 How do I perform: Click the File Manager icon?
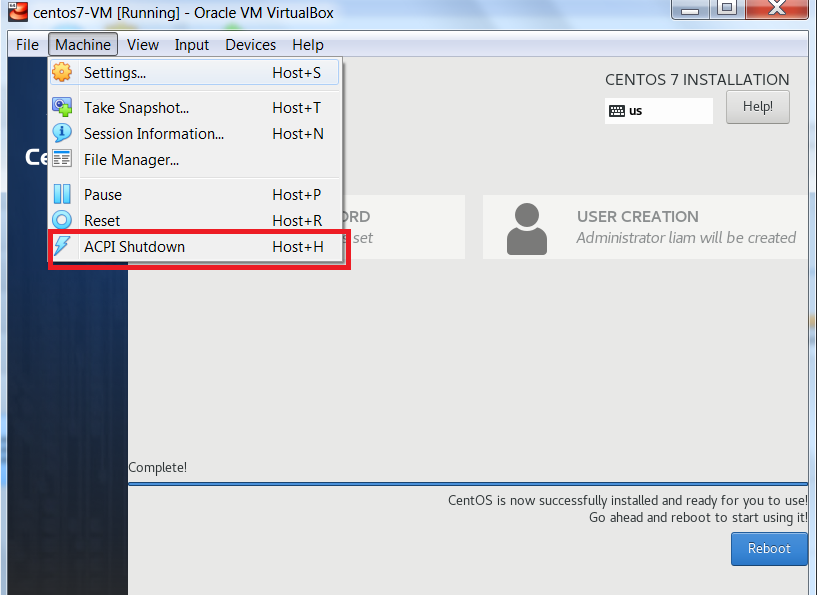(x=62, y=159)
